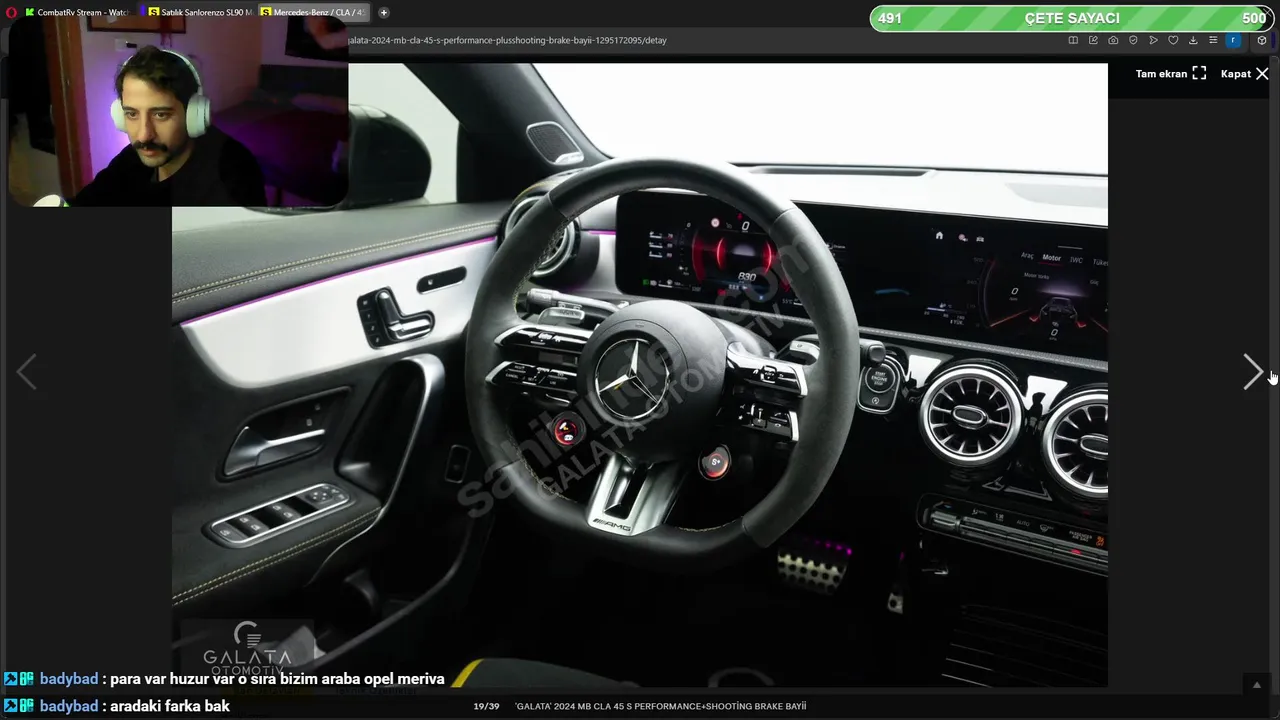Click the edit page pencil icon
1280x720 pixels.
coord(1093,40)
